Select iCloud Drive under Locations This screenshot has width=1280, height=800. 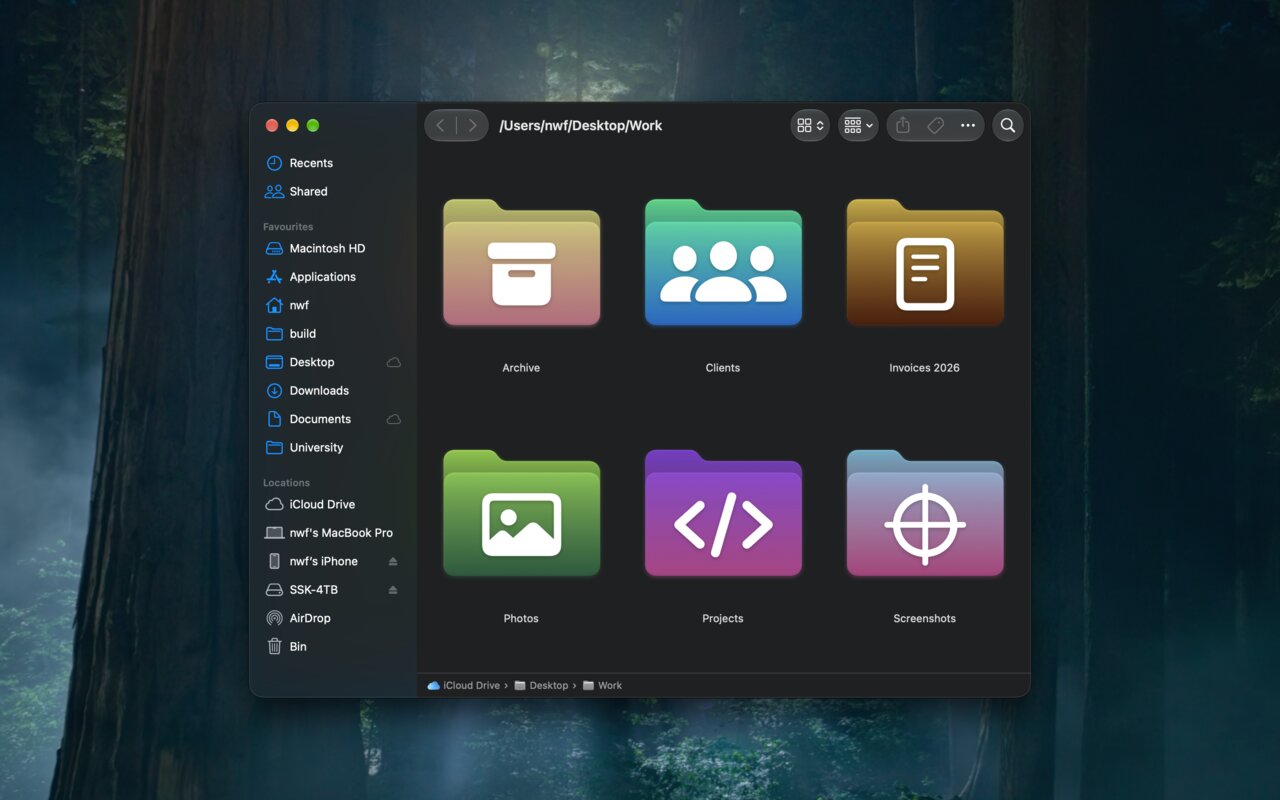pos(333,505)
